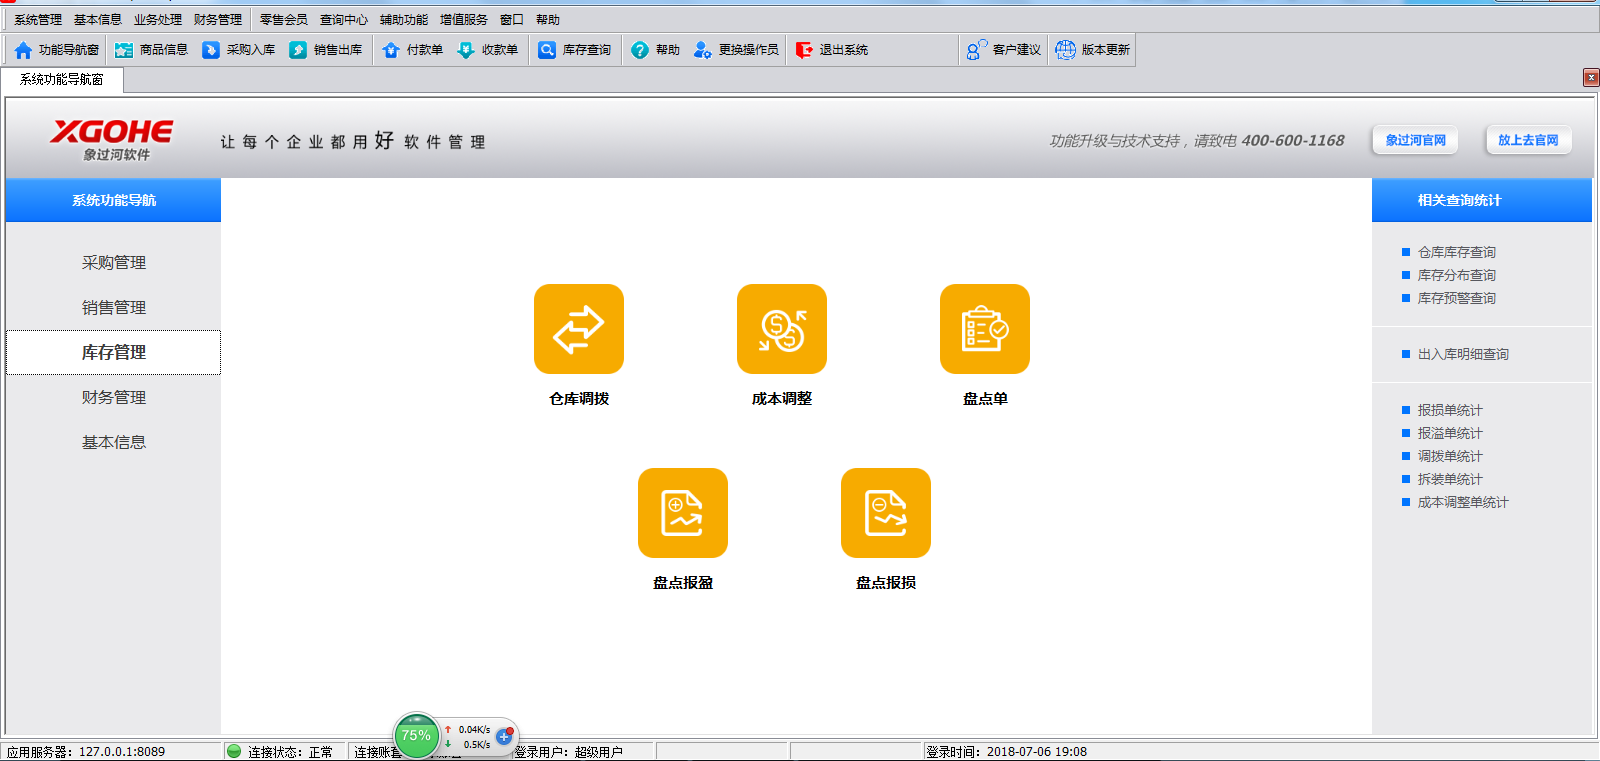Open 商品信息 from the toolbar
Image resolution: width=1600 pixels, height=761 pixels.
(x=151, y=50)
